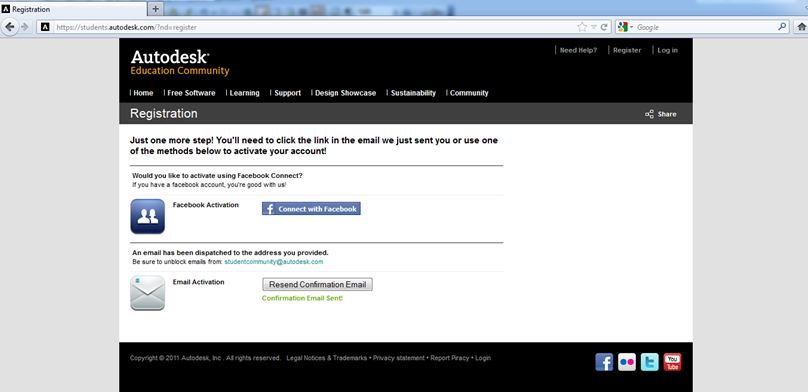Image resolution: width=808 pixels, height=392 pixels.
Task: Click the site identity icon in address bar
Action: coord(45,27)
